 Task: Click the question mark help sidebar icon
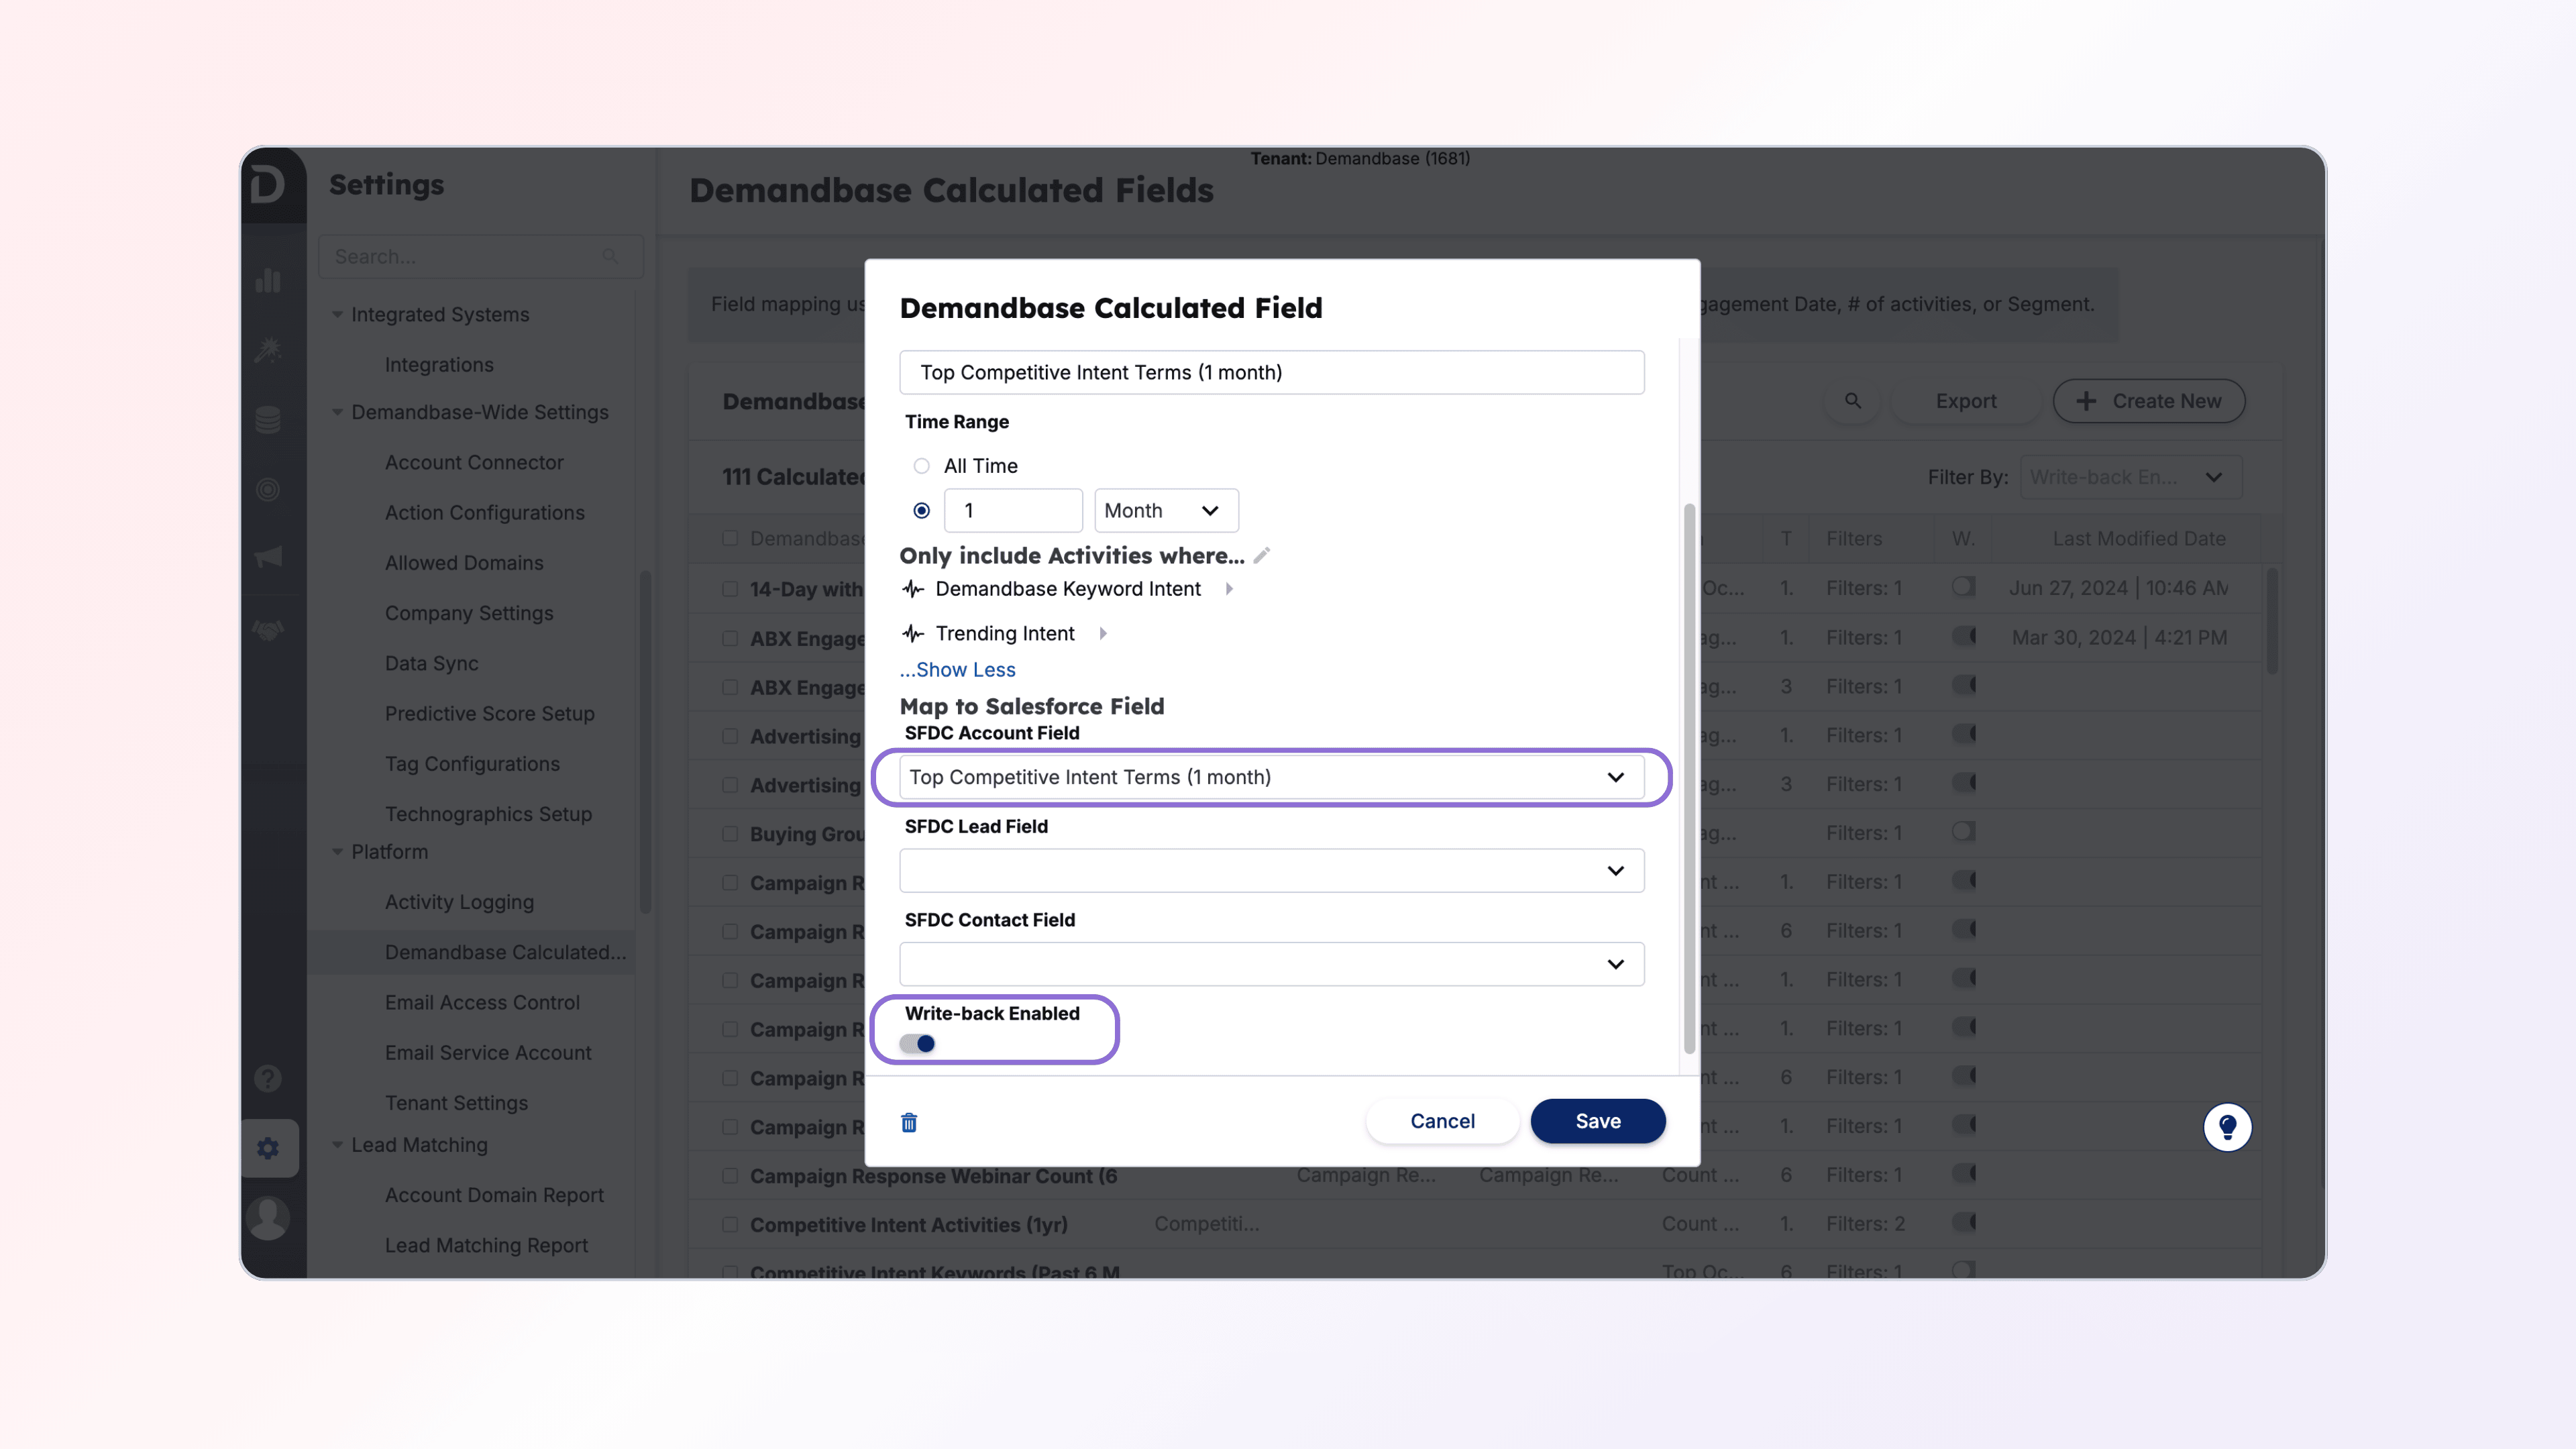(x=268, y=1078)
